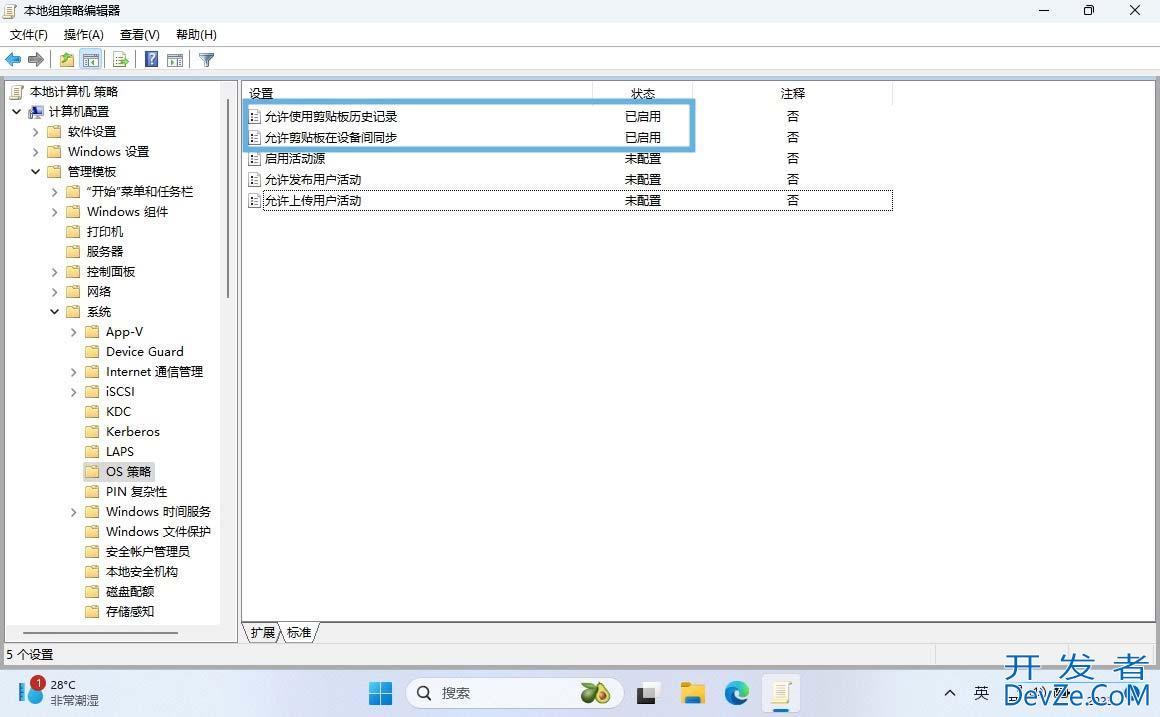Switch to the 标准 tab
Screen dimensions: 1160x717
point(300,633)
